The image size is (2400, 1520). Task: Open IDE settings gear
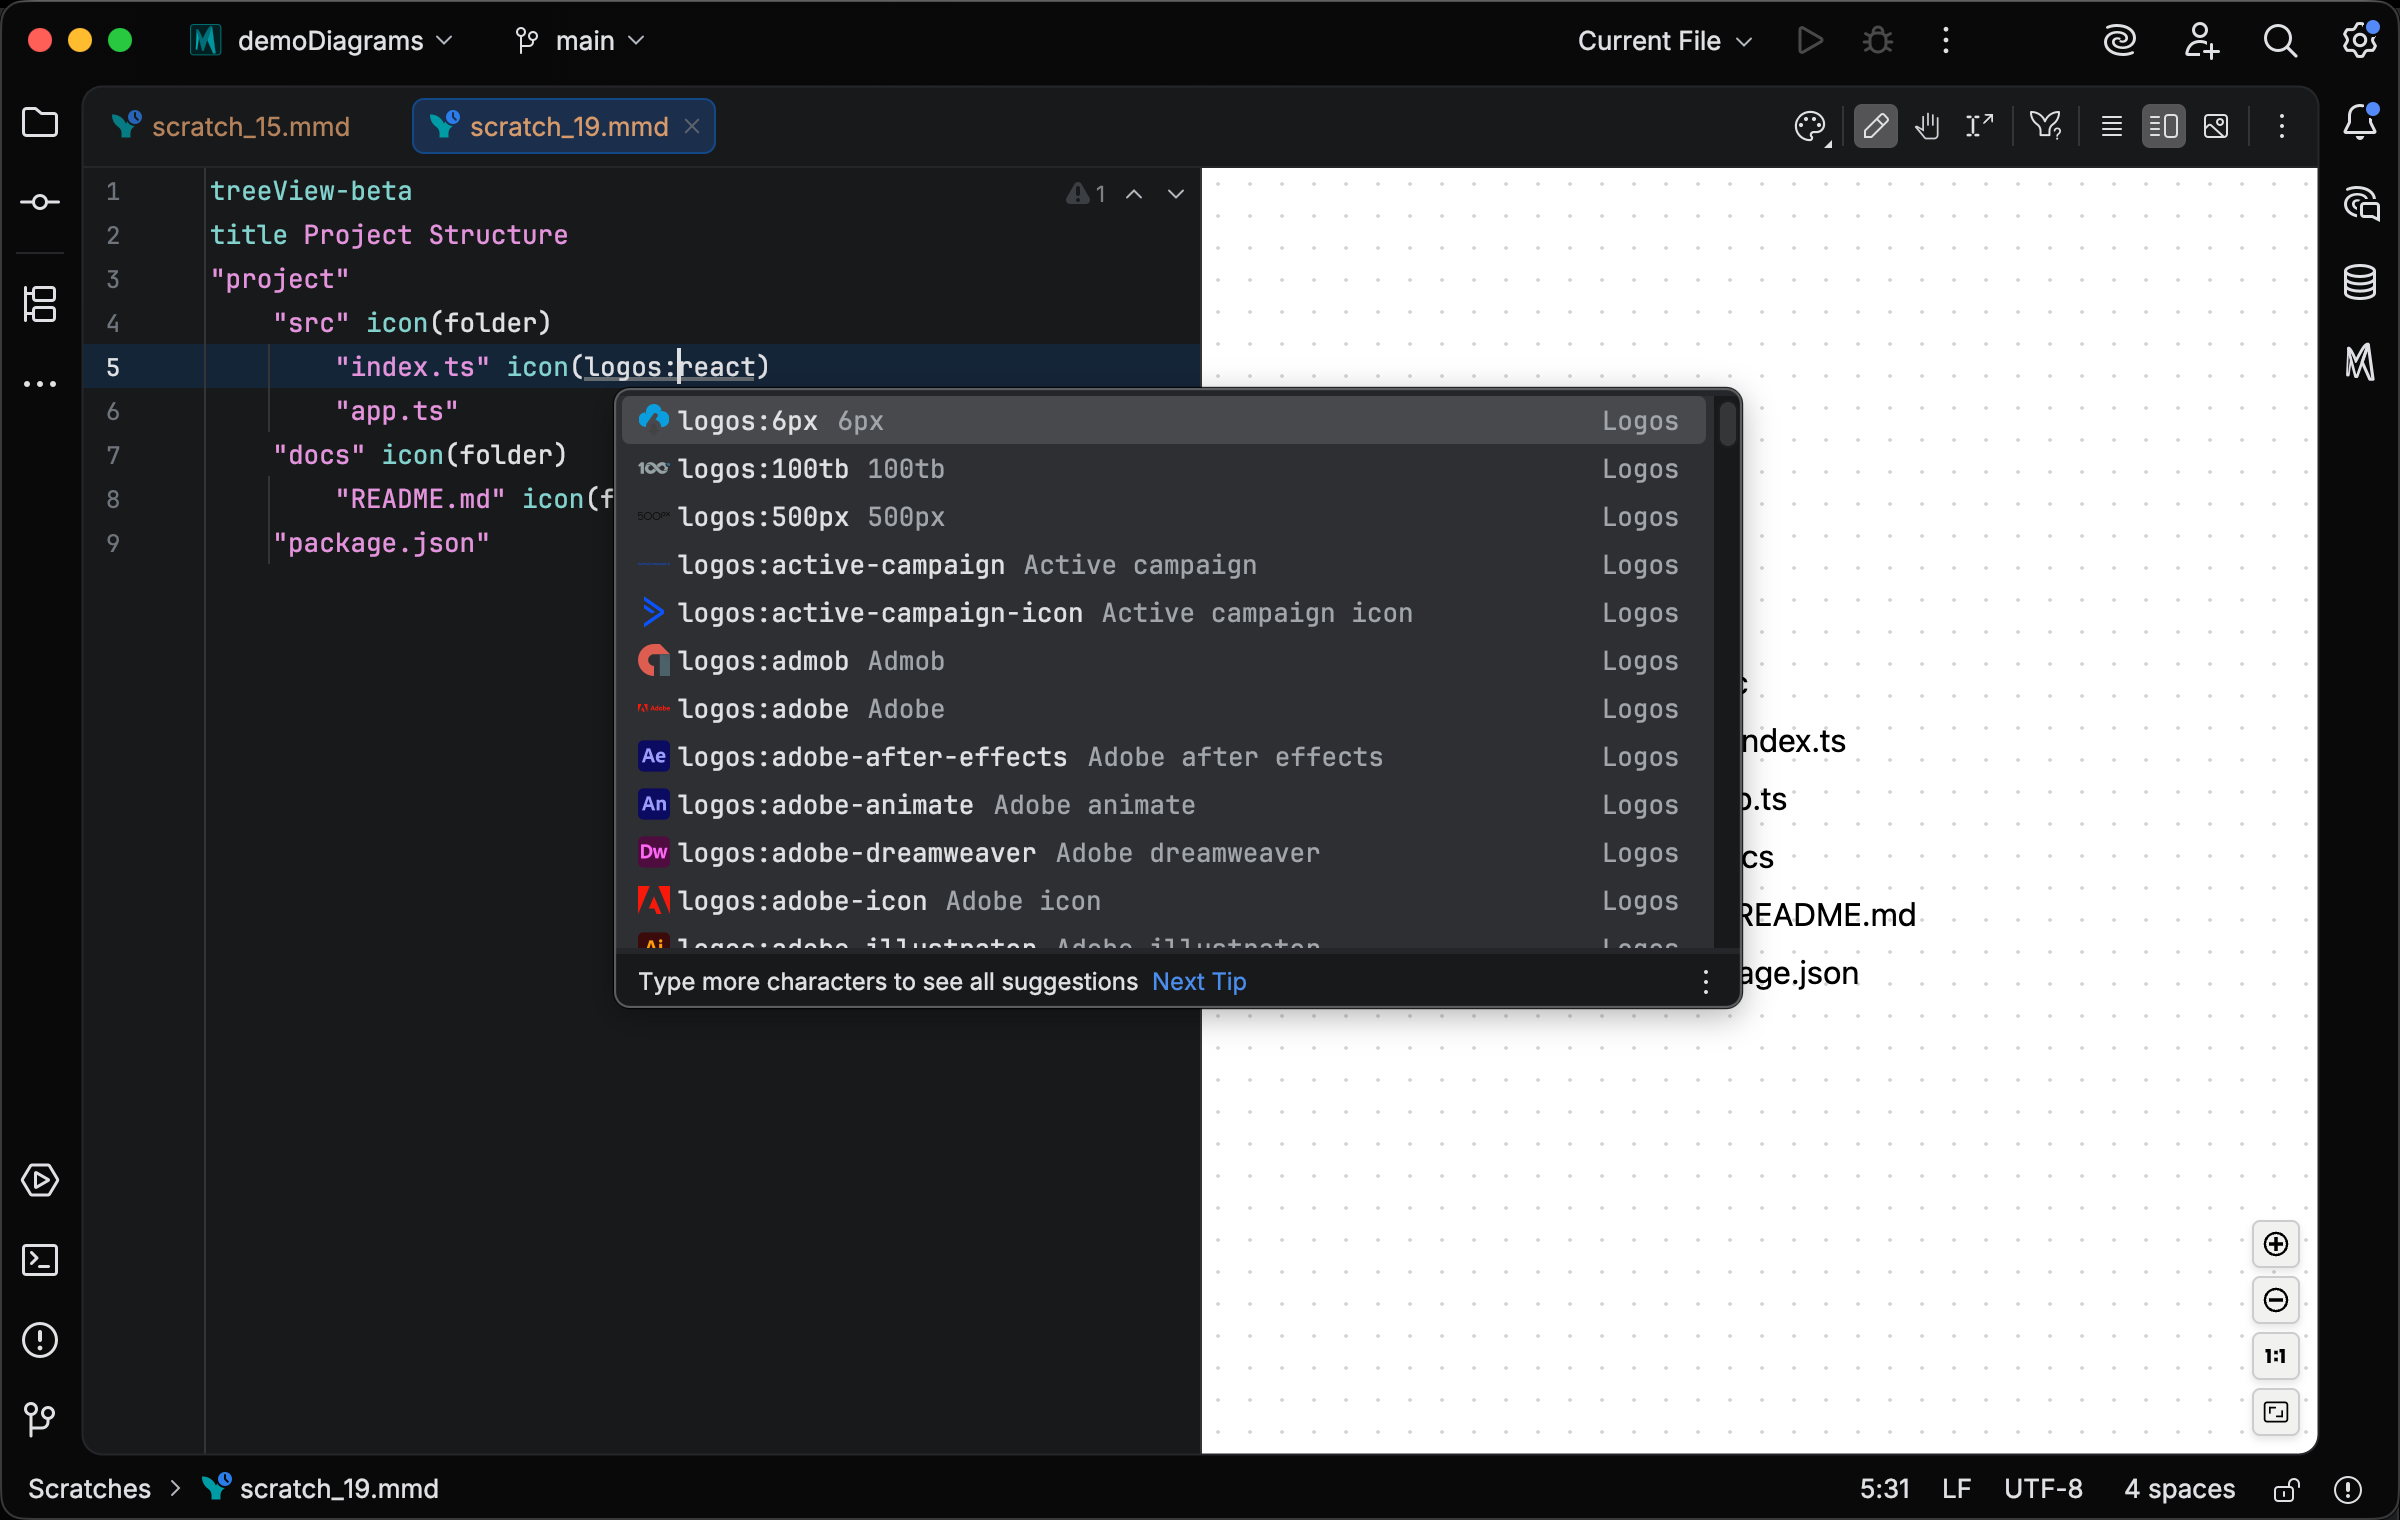pyautogui.click(x=2360, y=41)
